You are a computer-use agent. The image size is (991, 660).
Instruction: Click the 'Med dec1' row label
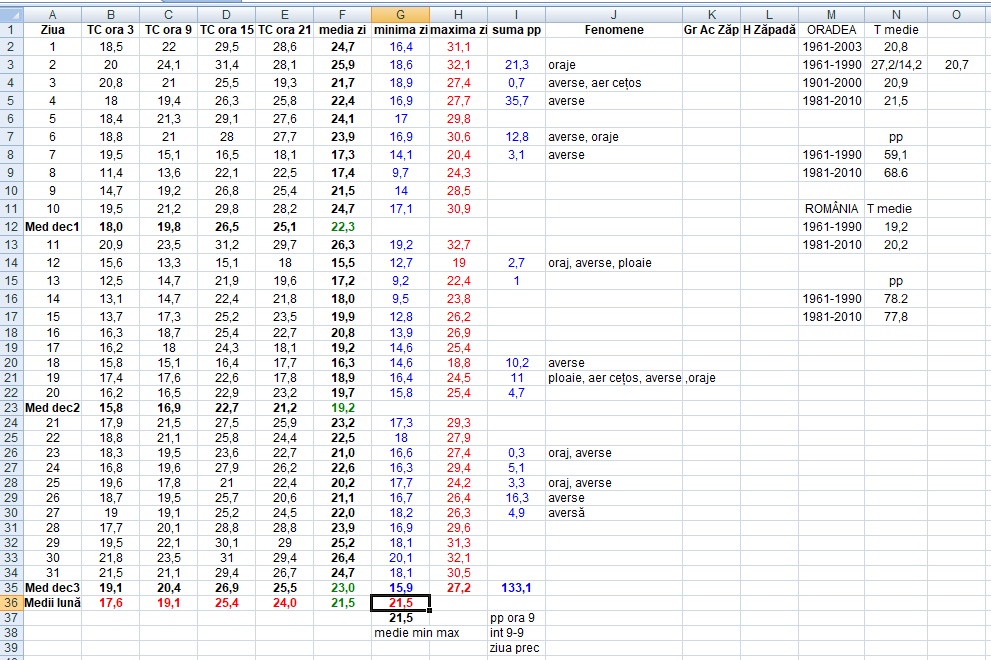point(52,227)
